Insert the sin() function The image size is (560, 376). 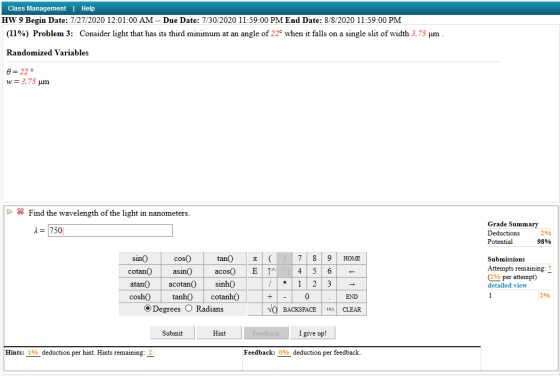(x=140, y=258)
